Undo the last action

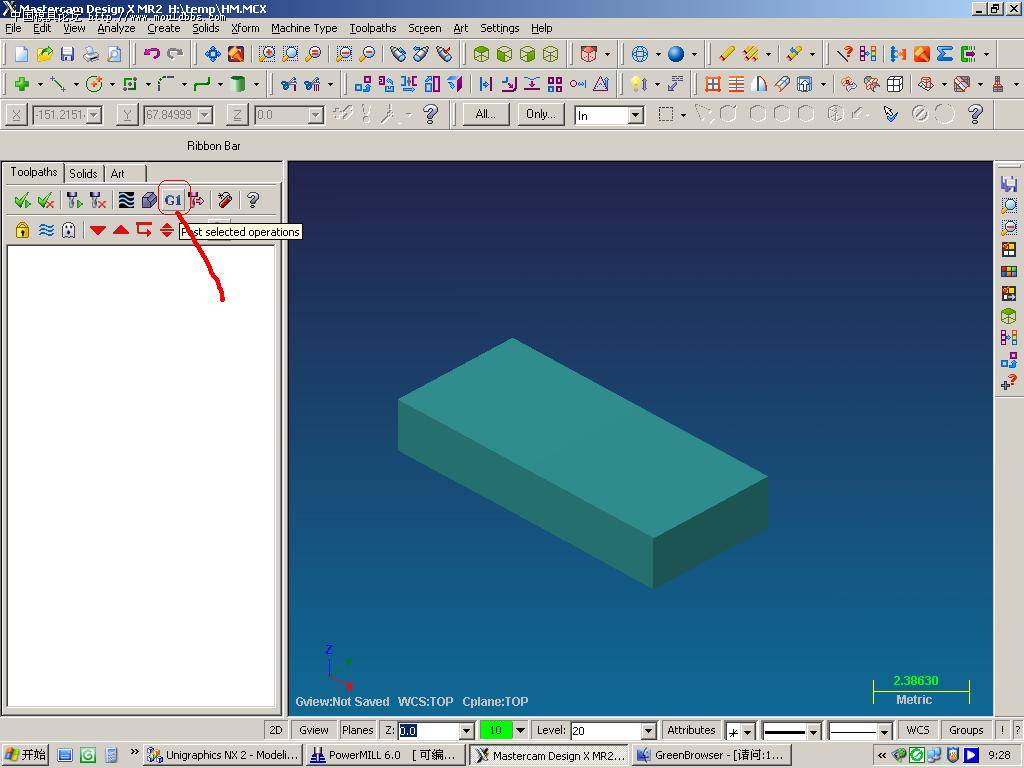click(x=152, y=54)
